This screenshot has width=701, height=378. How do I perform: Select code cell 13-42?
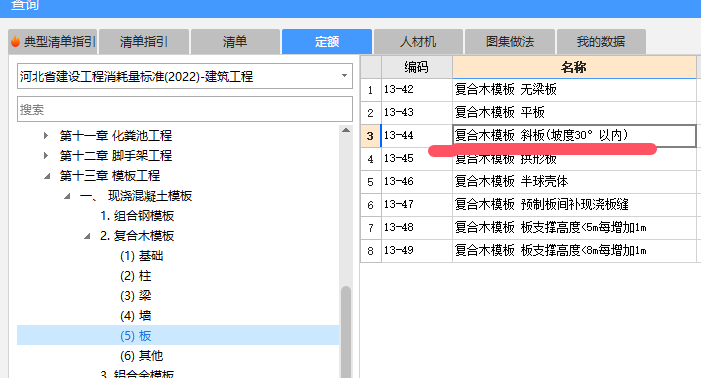[x=417, y=90]
